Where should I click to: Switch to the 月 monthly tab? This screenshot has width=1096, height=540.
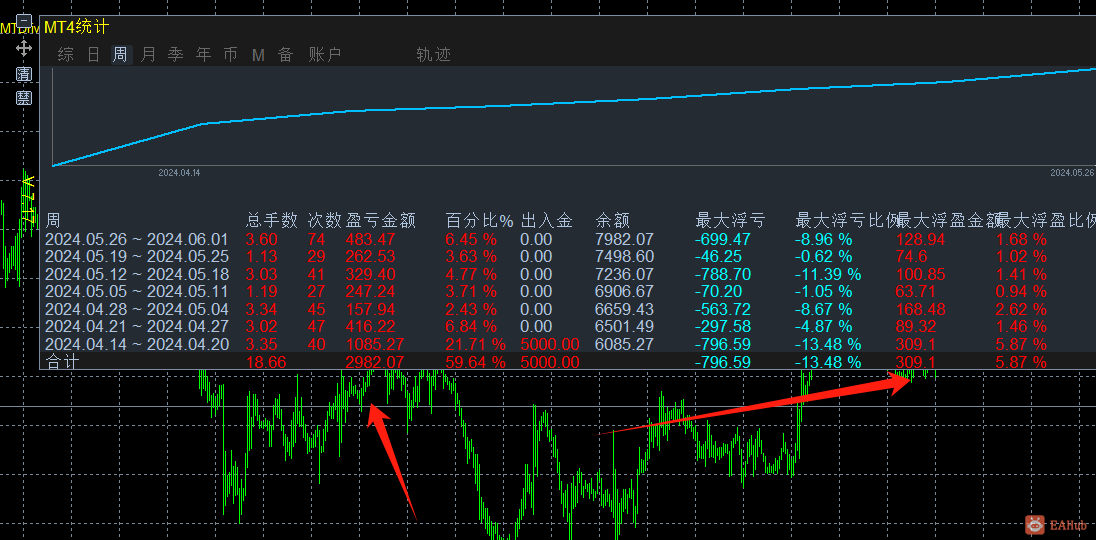148,54
